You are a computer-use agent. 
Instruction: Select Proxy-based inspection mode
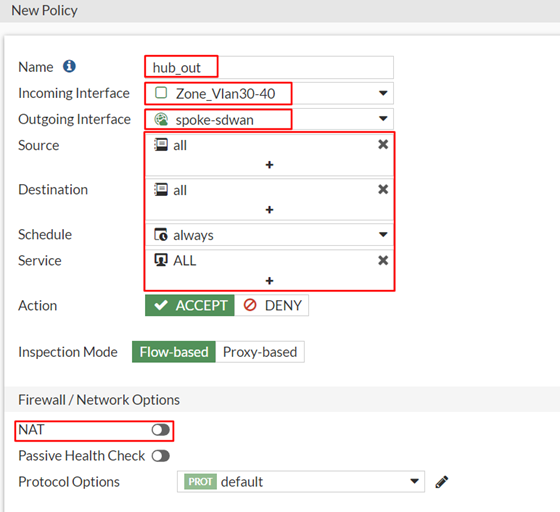point(260,352)
